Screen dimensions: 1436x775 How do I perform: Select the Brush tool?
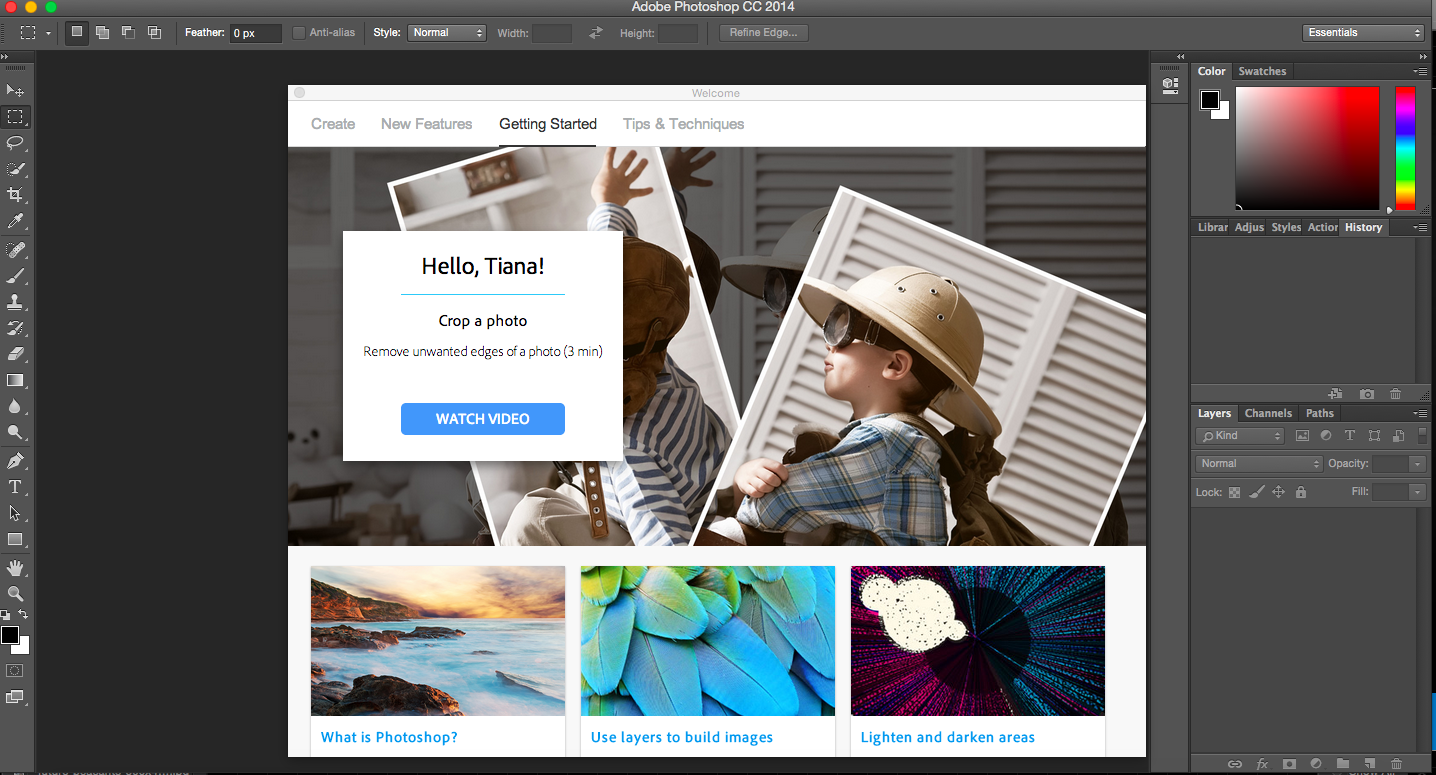point(15,276)
